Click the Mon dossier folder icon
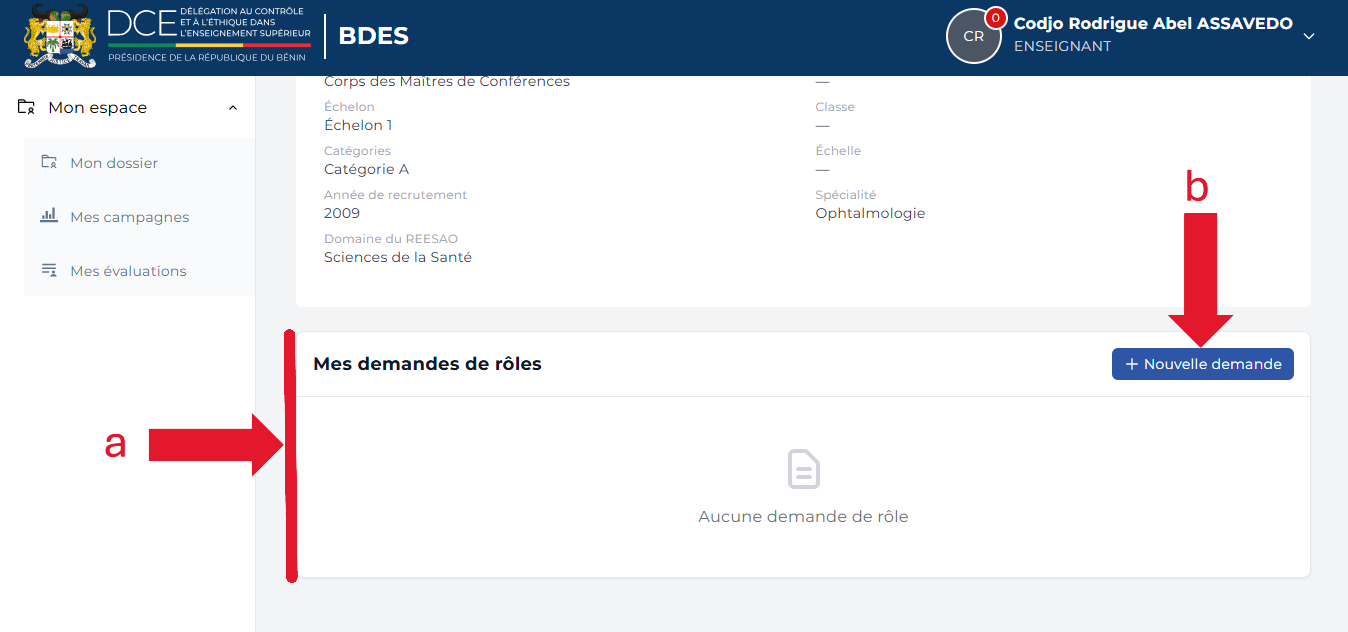The height and width of the screenshot is (632, 1348). (x=49, y=162)
